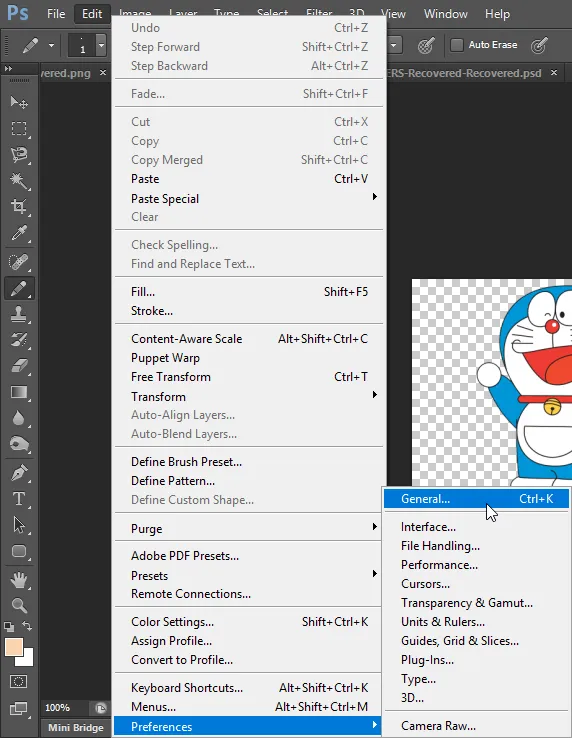Select the Eyedropper tool
The height and width of the screenshot is (738, 572).
click(19, 233)
